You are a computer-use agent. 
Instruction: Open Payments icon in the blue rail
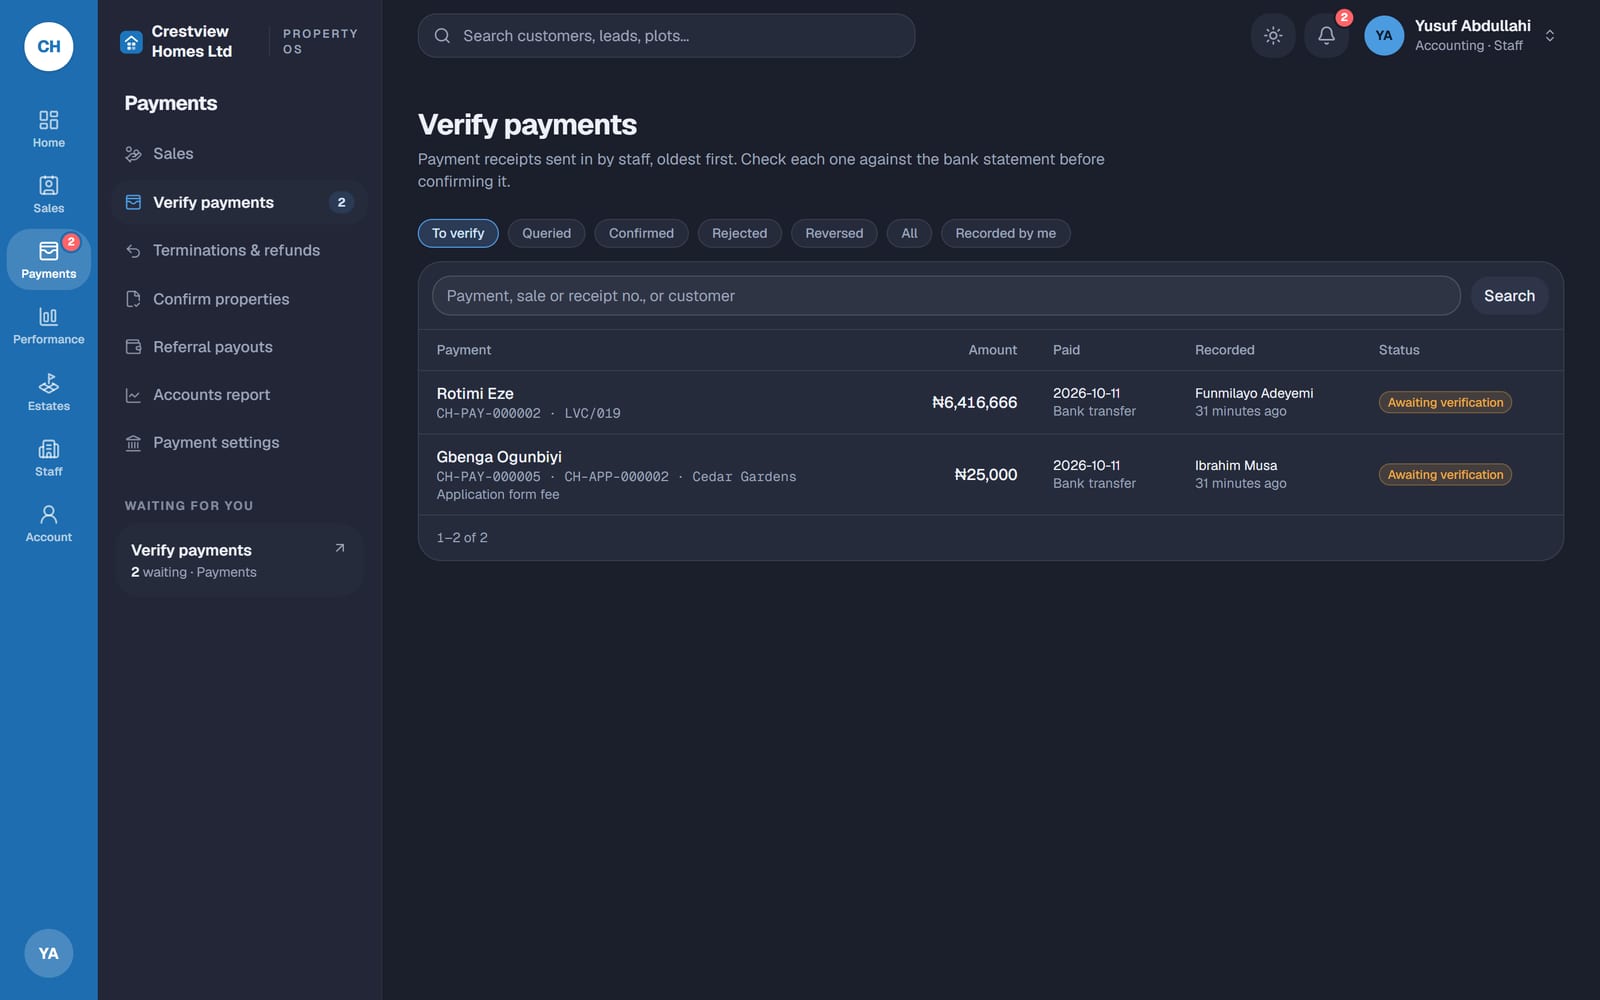(x=48, y=260)
